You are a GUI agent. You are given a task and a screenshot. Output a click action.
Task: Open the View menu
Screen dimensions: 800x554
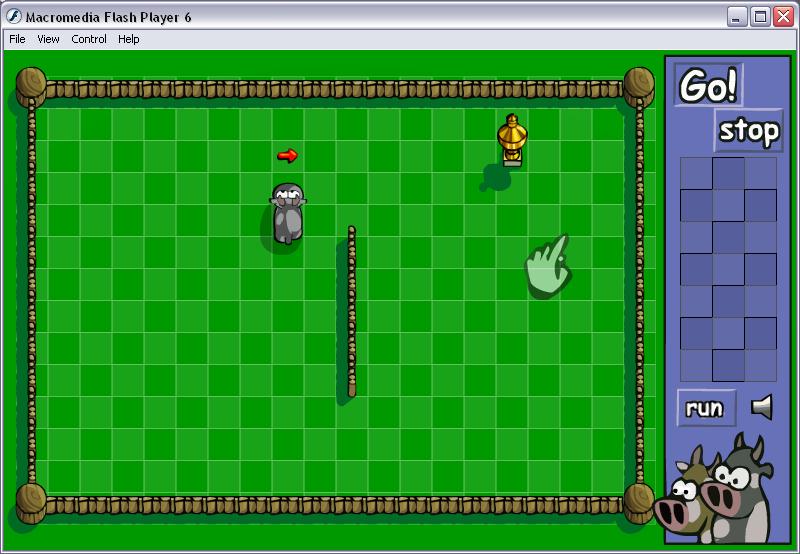pos(48,39)
